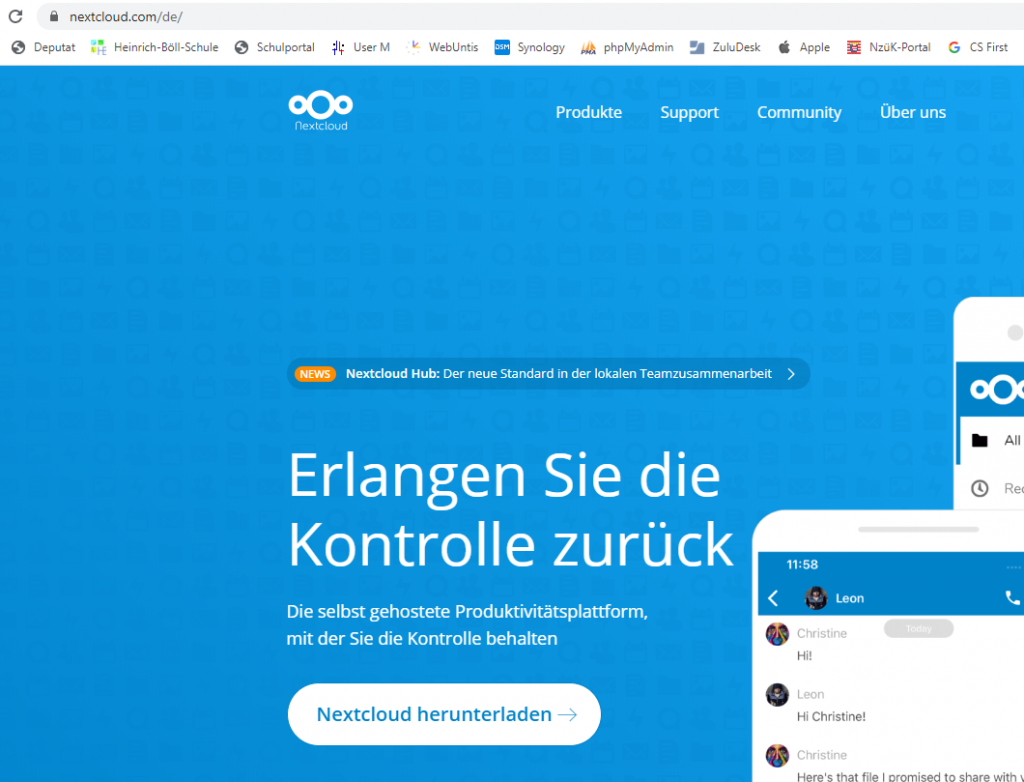The width and height of the screenshot is (1024, 782).
Task: Open the CS First Google icon
Action: pyautogui.click(x=954, y=47)
